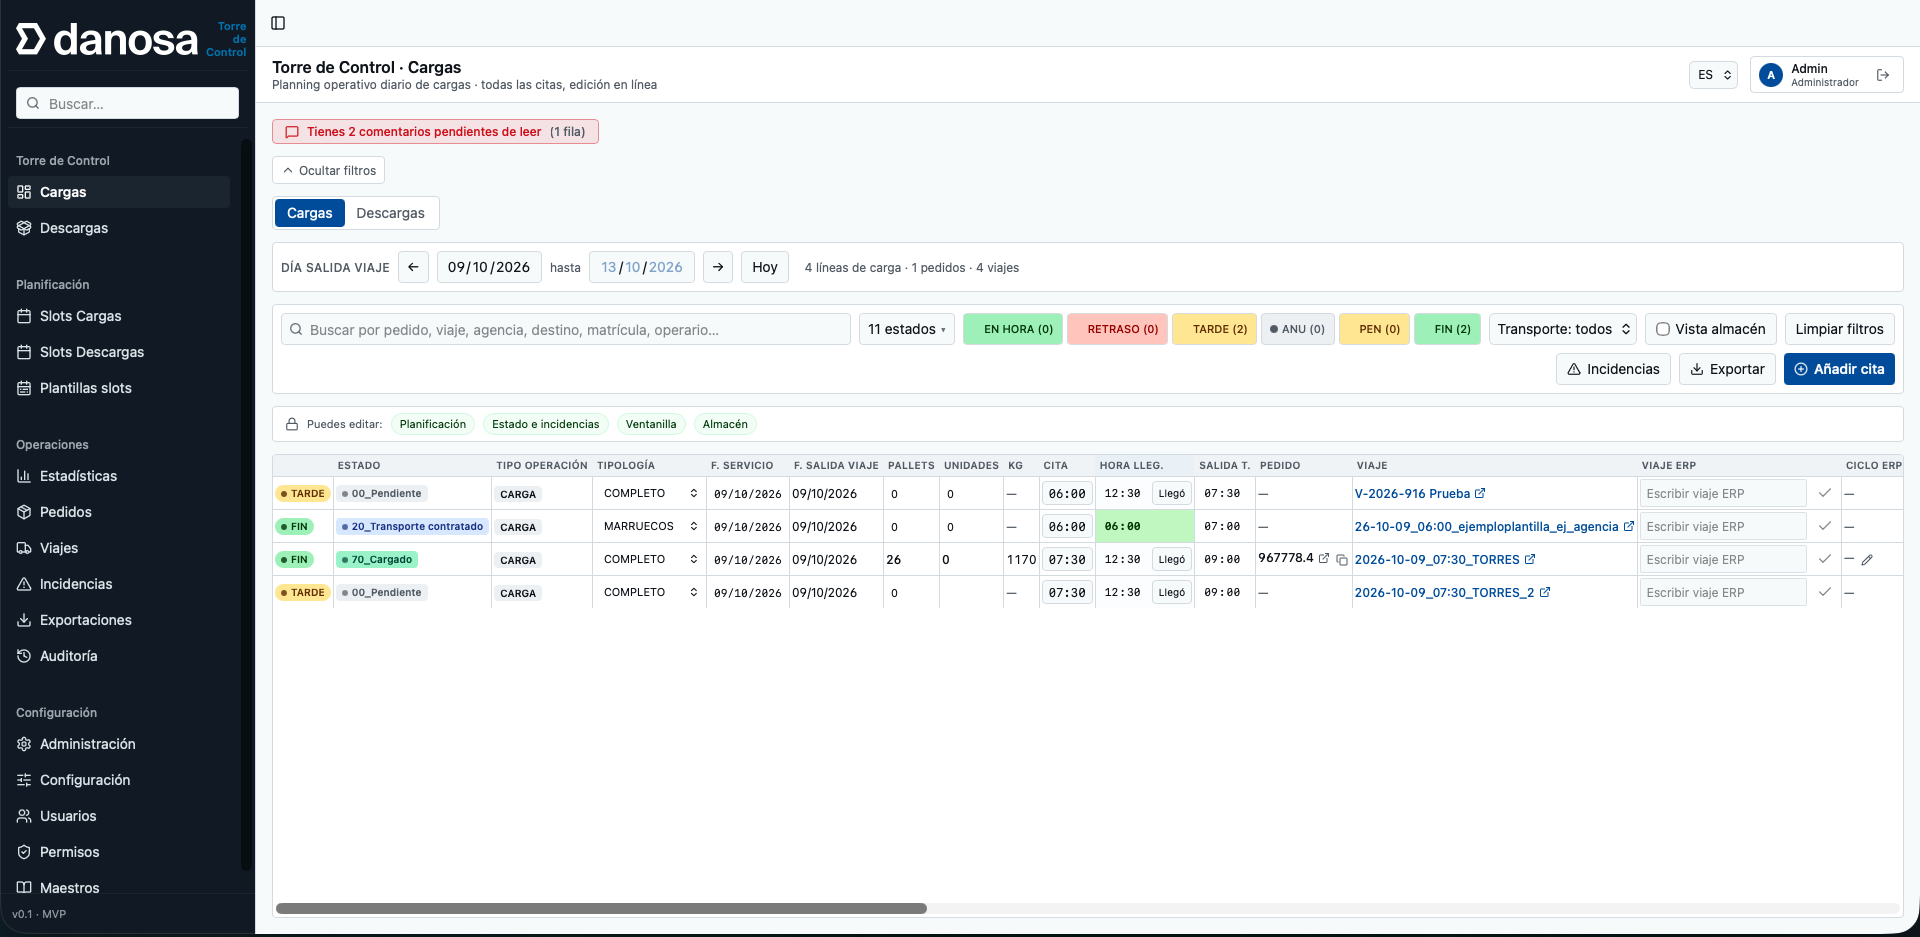Viewport: 1920px width, 937px height.
Task: Go to previous day with left arrow
Action: coord(413,267)
